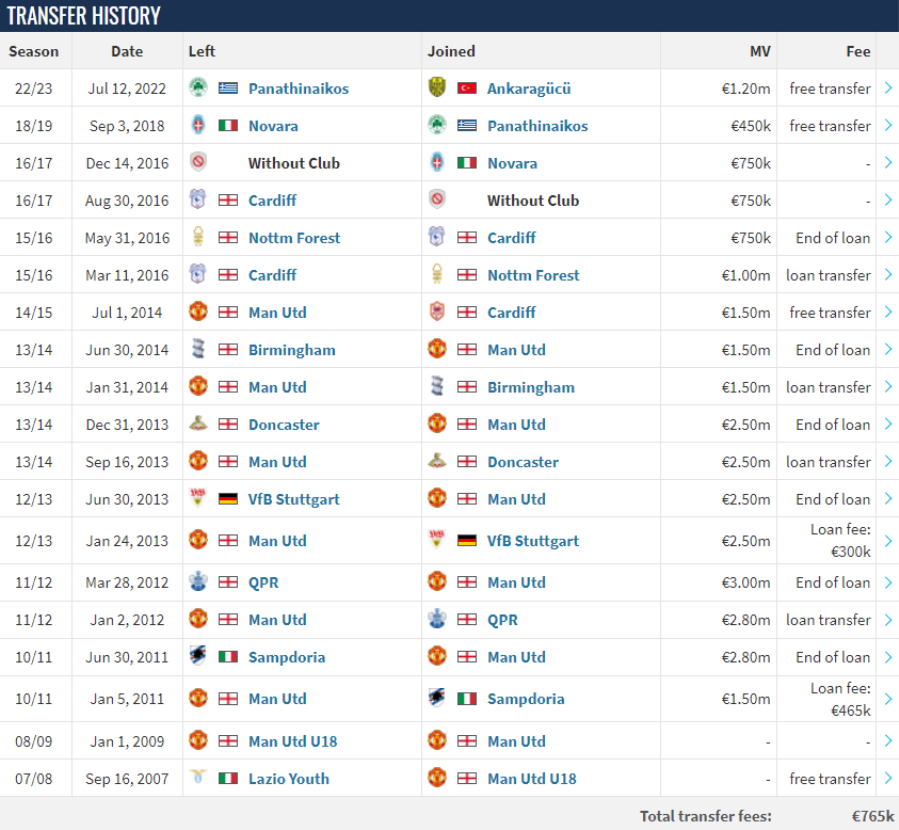This screenshot has width=899, height=830.
Task: Click the Ankaragücü club crest icon
Action: [x=437, y=88]
